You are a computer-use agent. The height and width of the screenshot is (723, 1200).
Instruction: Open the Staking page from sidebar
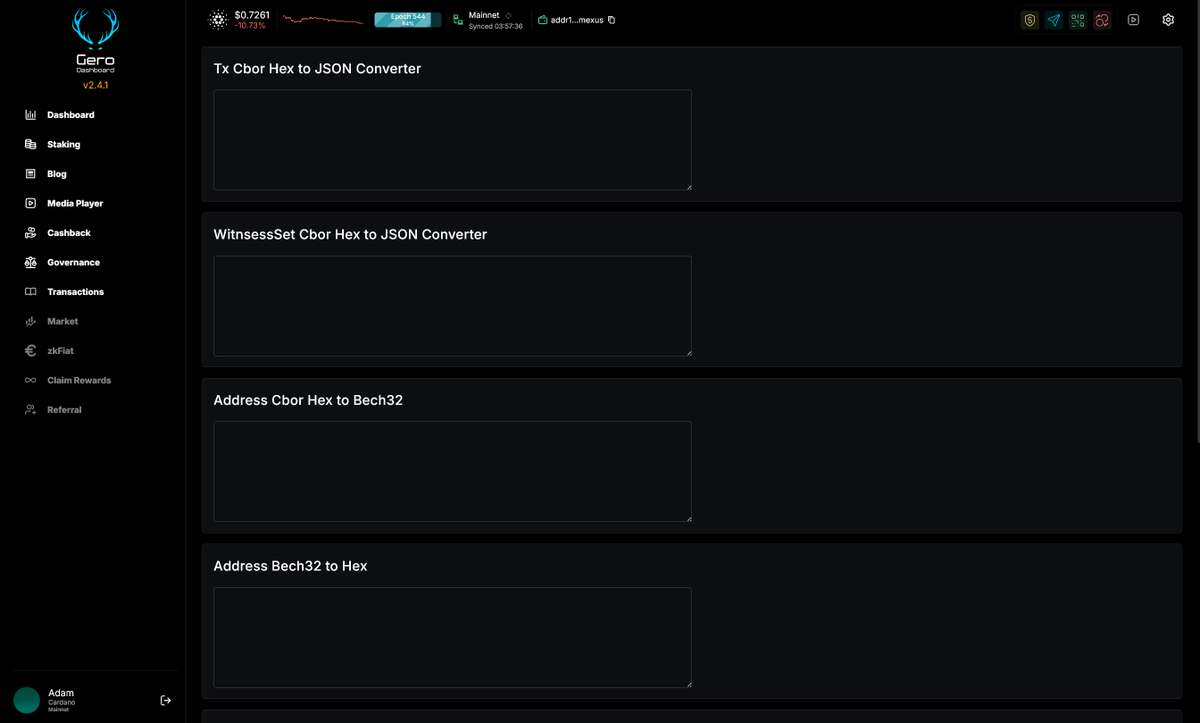pos(63,144)
